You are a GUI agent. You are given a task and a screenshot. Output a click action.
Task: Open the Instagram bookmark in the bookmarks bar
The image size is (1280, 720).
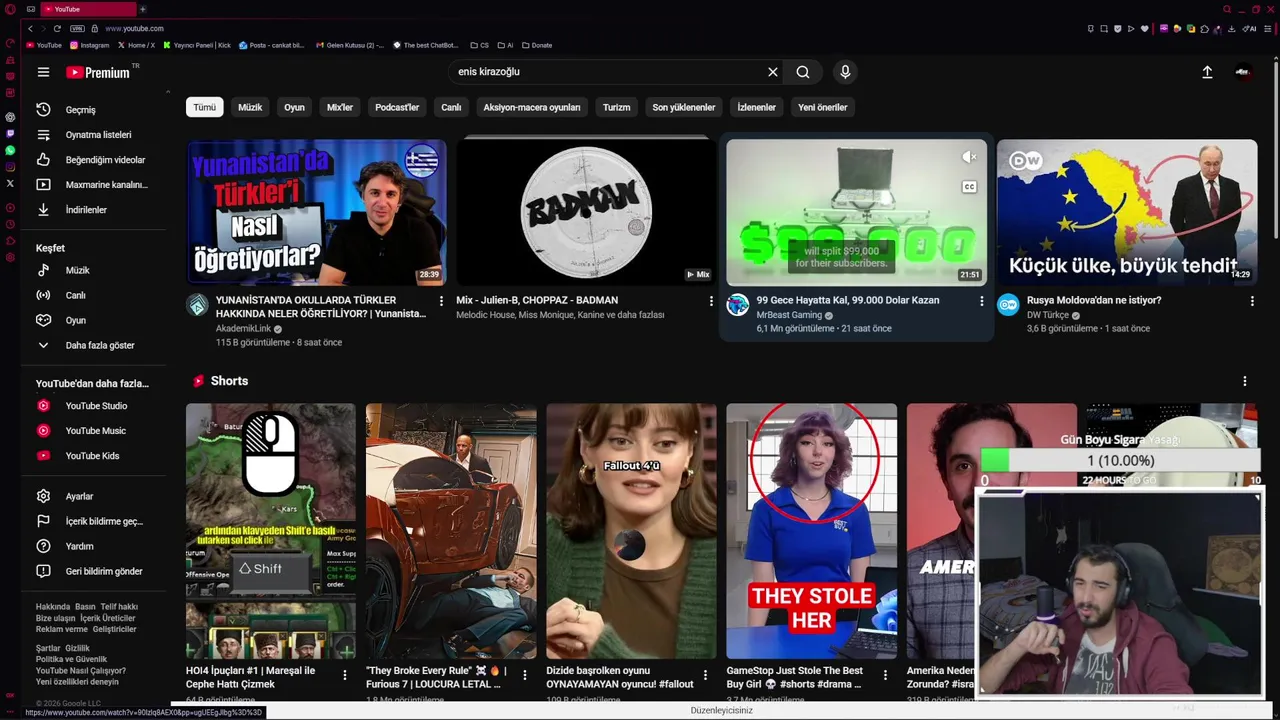(x=90, y=45)
